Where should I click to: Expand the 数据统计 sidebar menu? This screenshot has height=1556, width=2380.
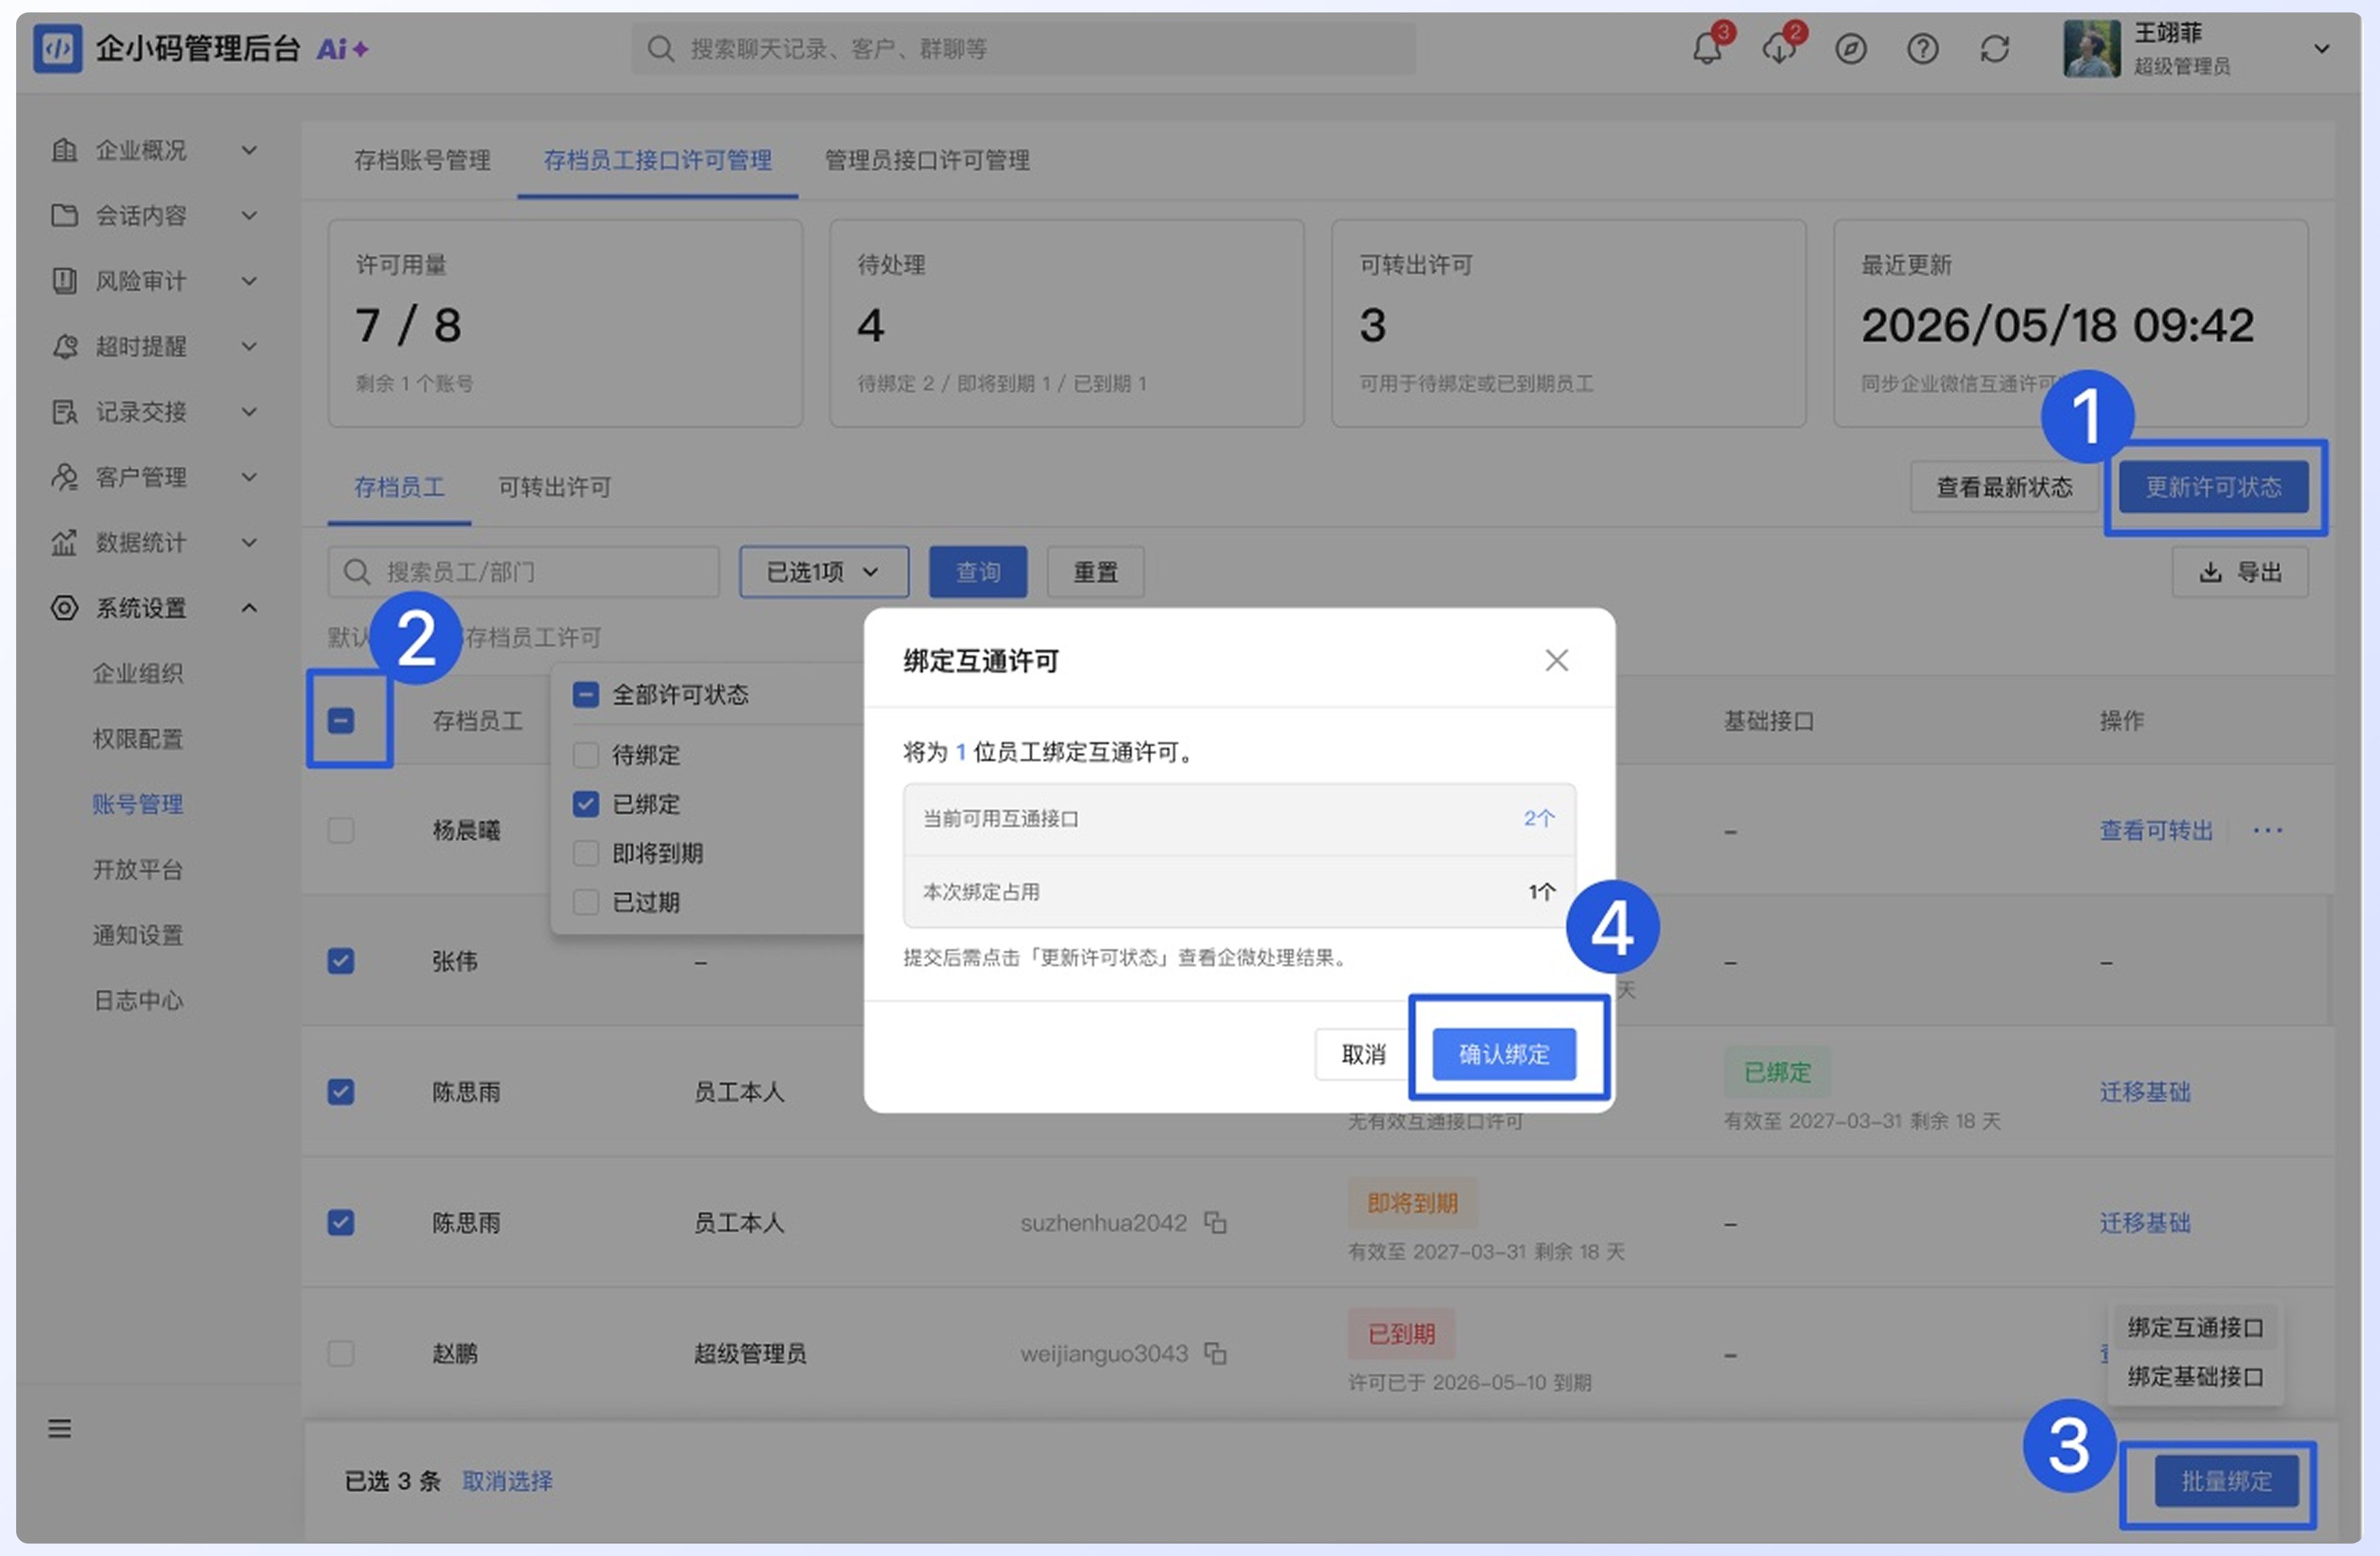tap(155, 542)
